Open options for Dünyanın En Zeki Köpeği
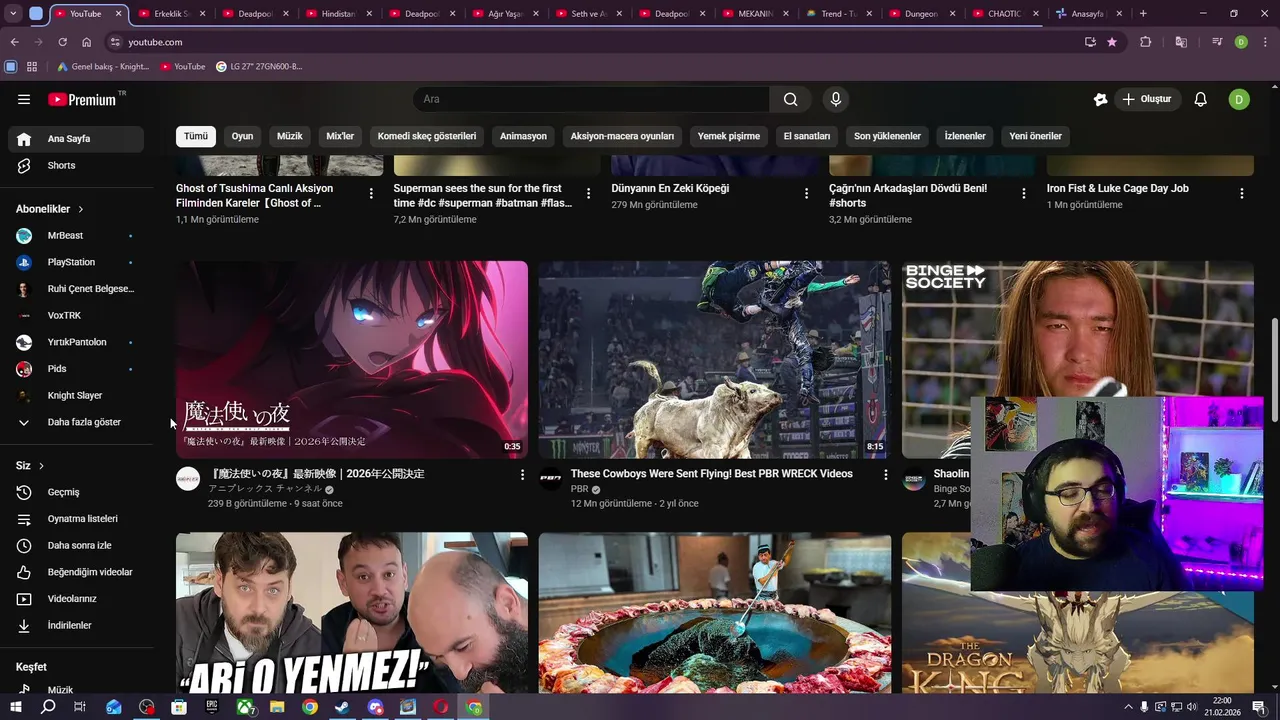Screen dimensions: 1280x720 pos(806,194)
